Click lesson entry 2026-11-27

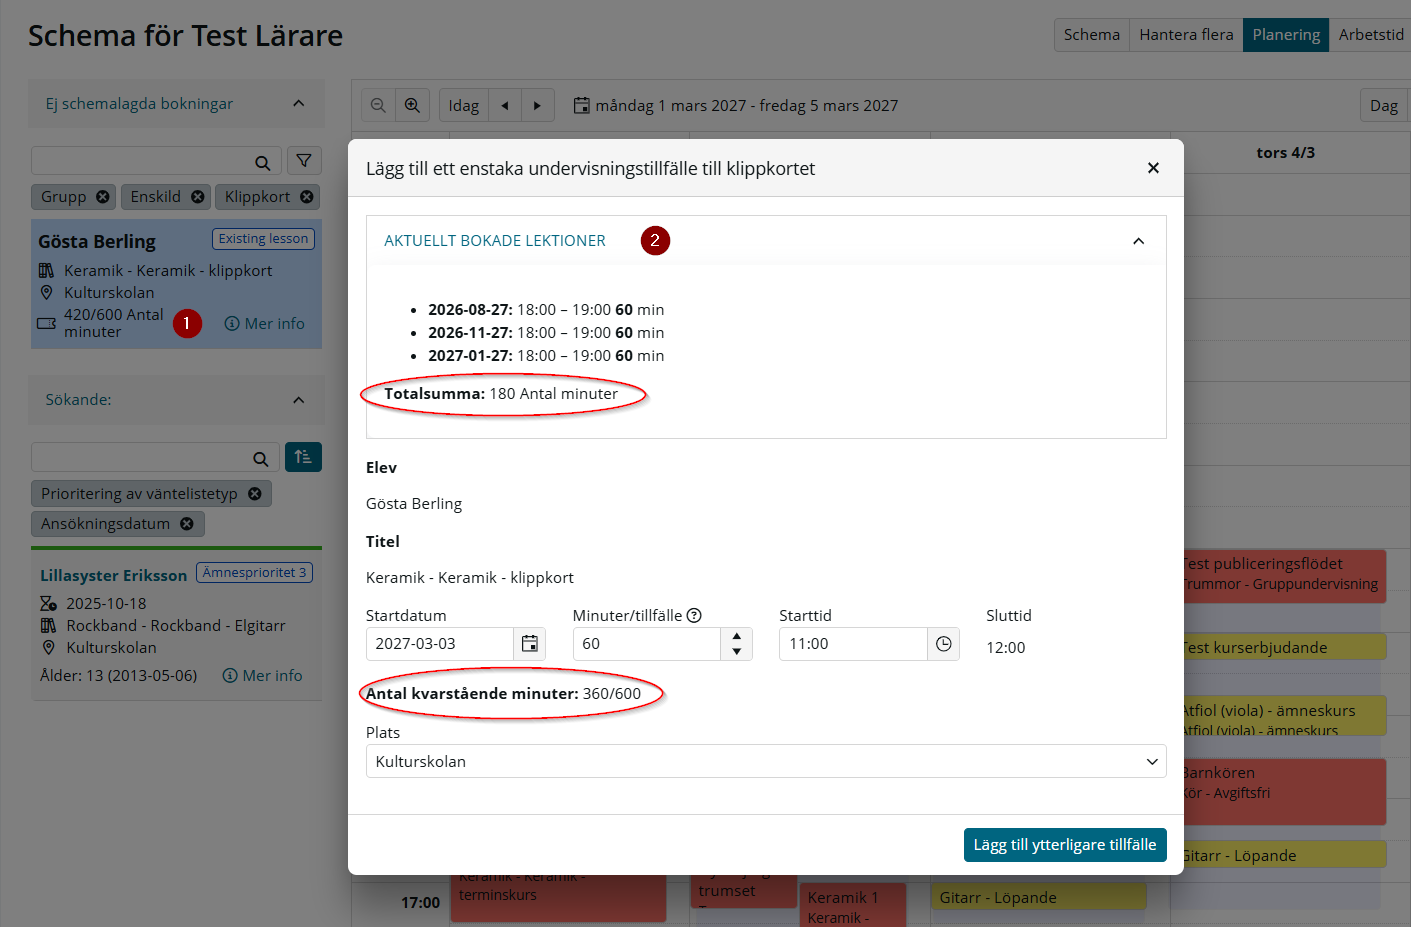546,333
